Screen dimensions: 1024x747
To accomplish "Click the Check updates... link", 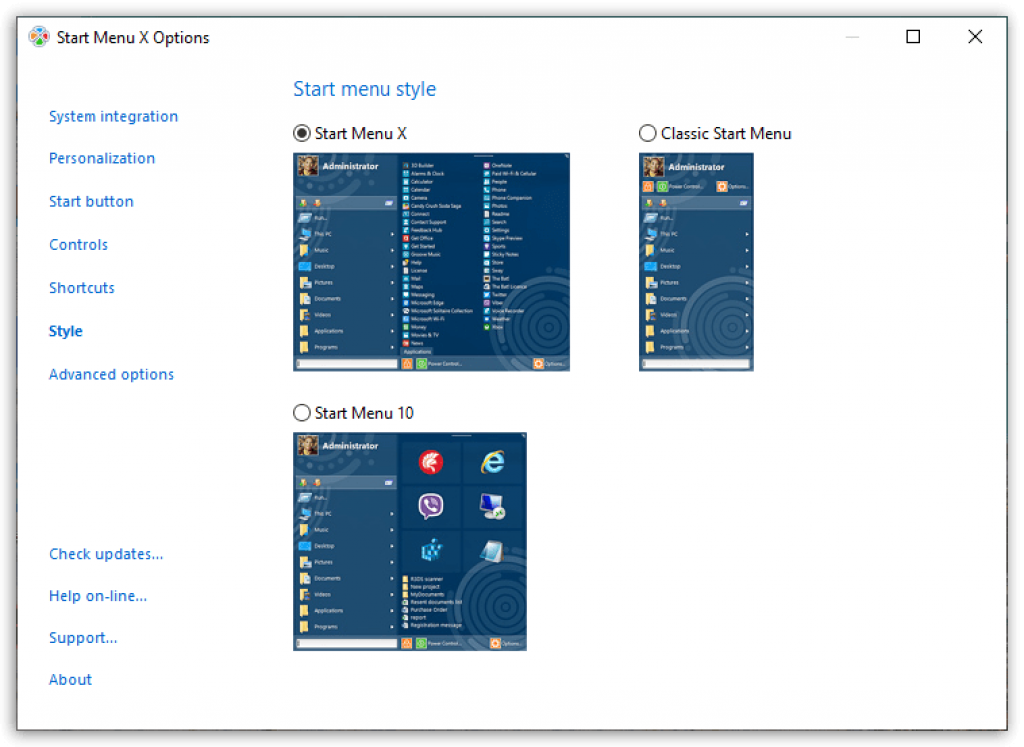I will [106, 554].
